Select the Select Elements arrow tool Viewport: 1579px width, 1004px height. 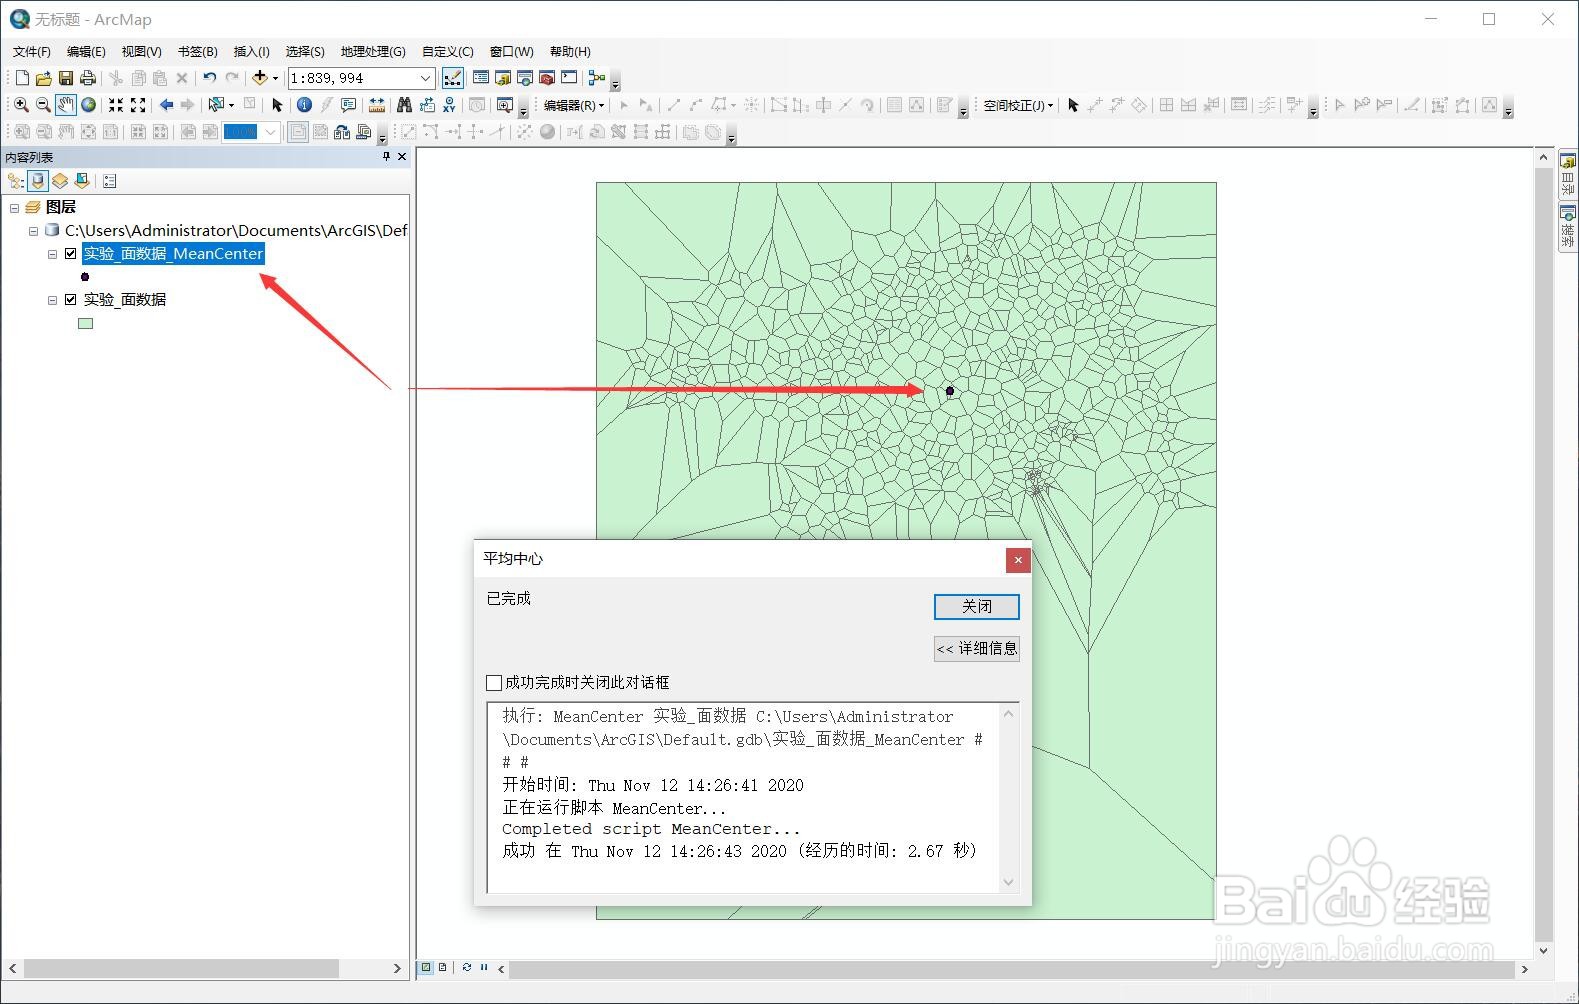277,105
